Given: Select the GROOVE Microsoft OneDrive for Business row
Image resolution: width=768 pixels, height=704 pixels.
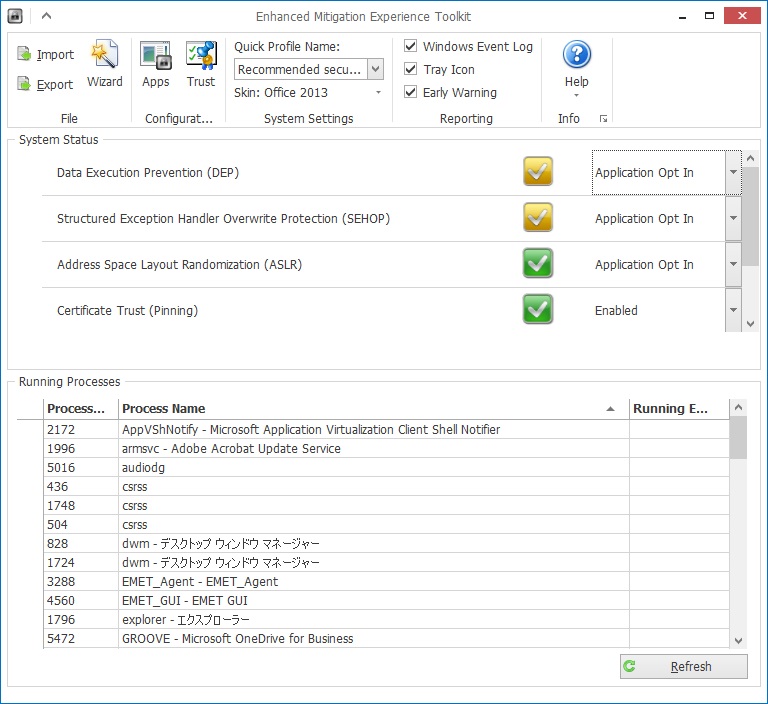Looking at the screenshot, I should (x=386, y=639).
